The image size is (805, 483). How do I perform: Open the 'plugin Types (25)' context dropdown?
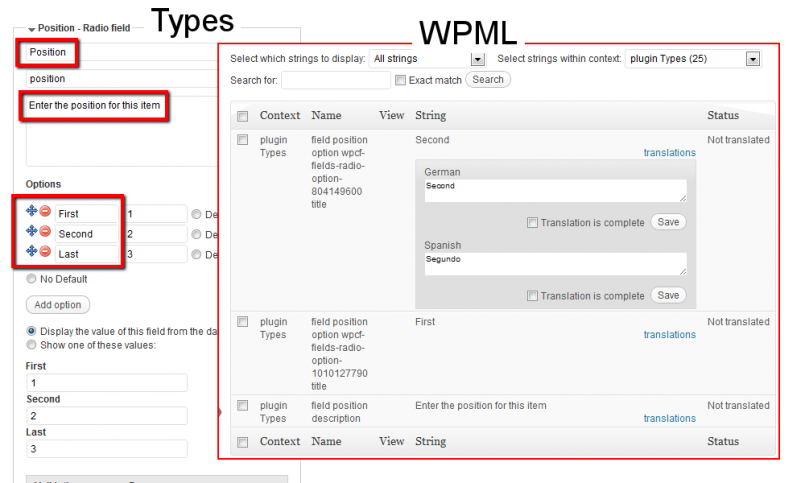(753, 59)
